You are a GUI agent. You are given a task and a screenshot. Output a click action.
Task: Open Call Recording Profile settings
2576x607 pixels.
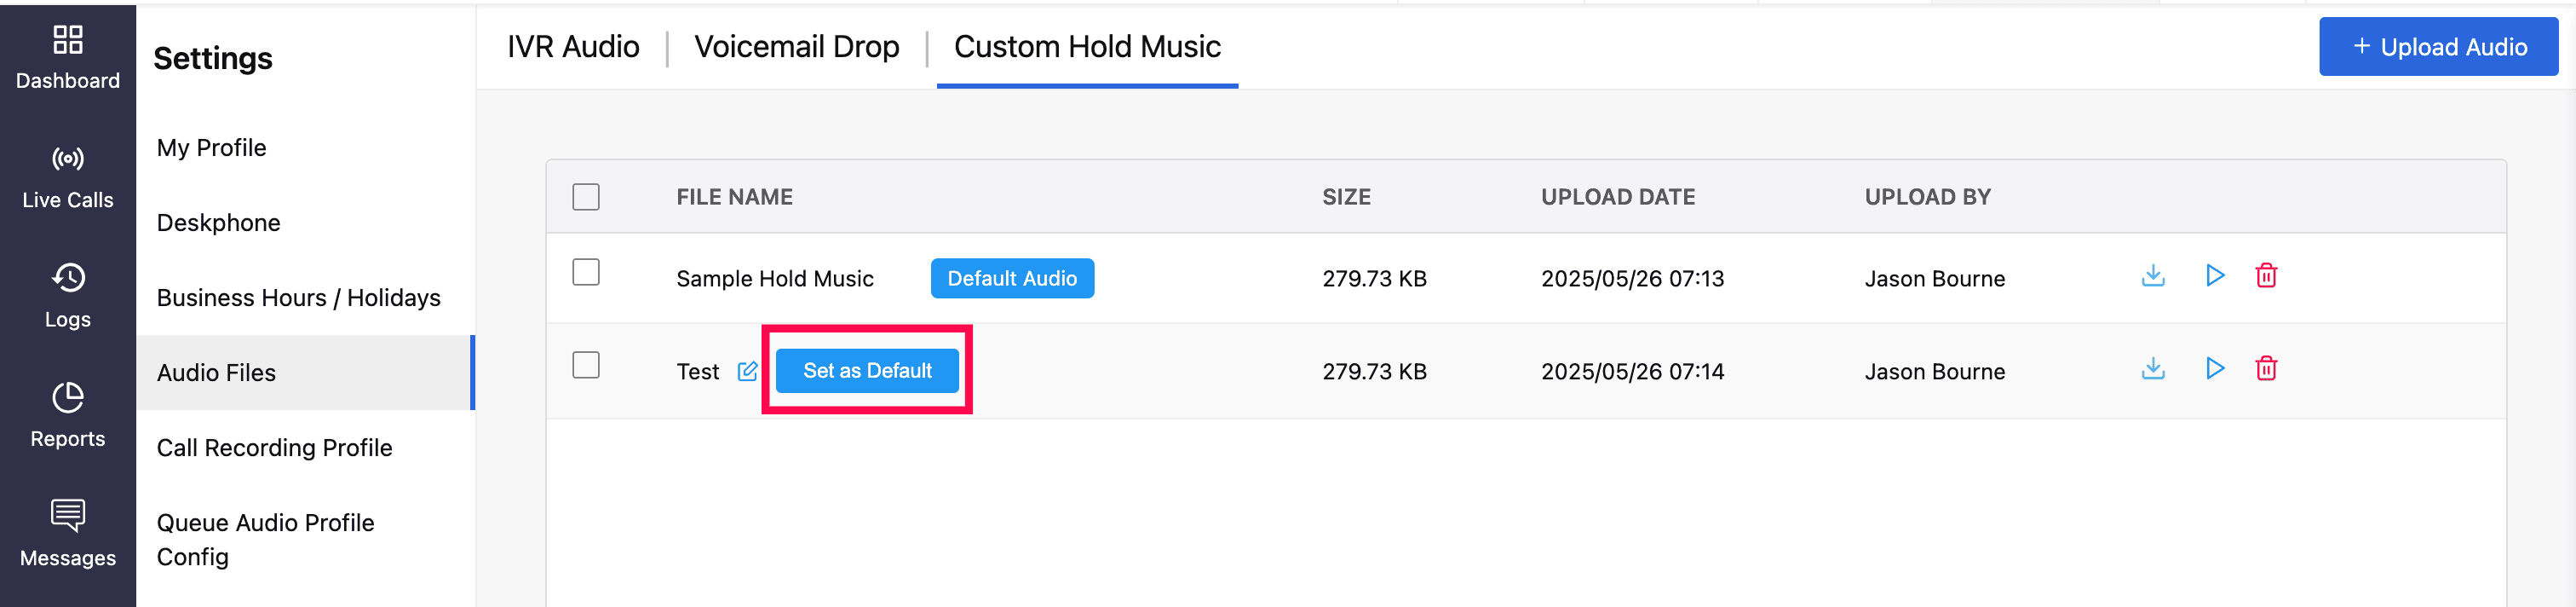pyautogui.click(x=274, y=448)
